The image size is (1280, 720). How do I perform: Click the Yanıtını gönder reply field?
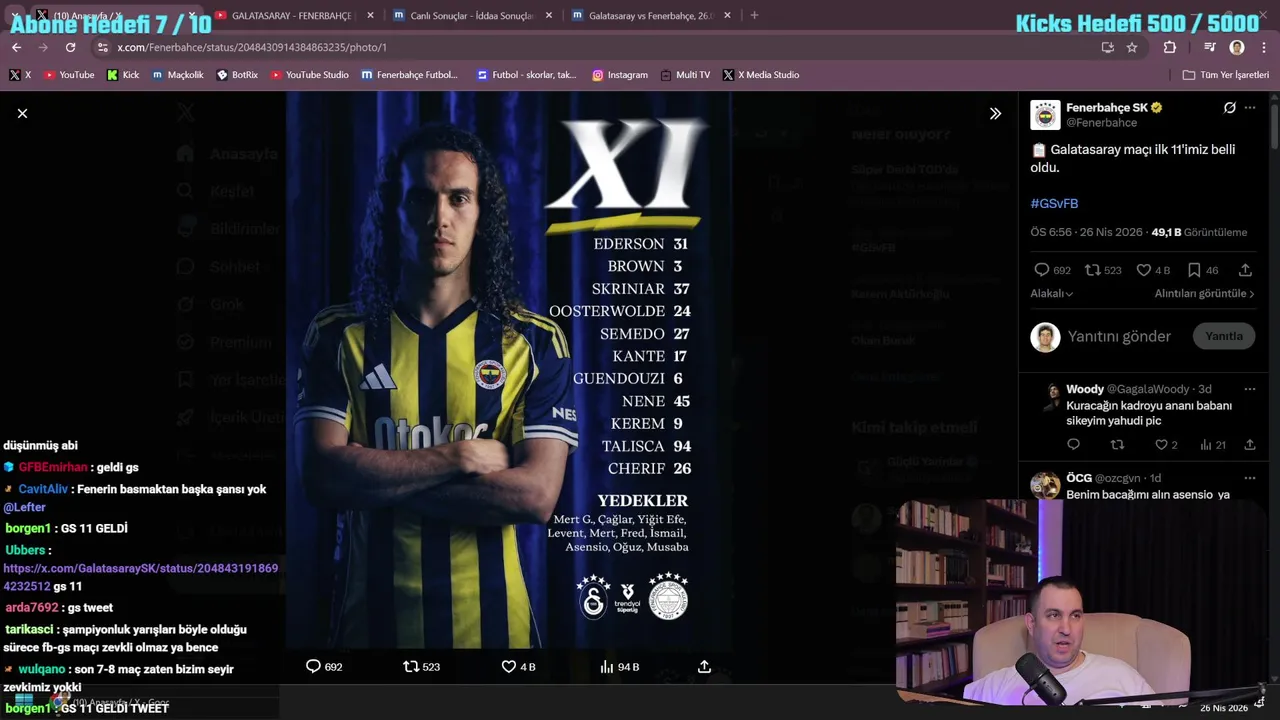click(1119, 337)
